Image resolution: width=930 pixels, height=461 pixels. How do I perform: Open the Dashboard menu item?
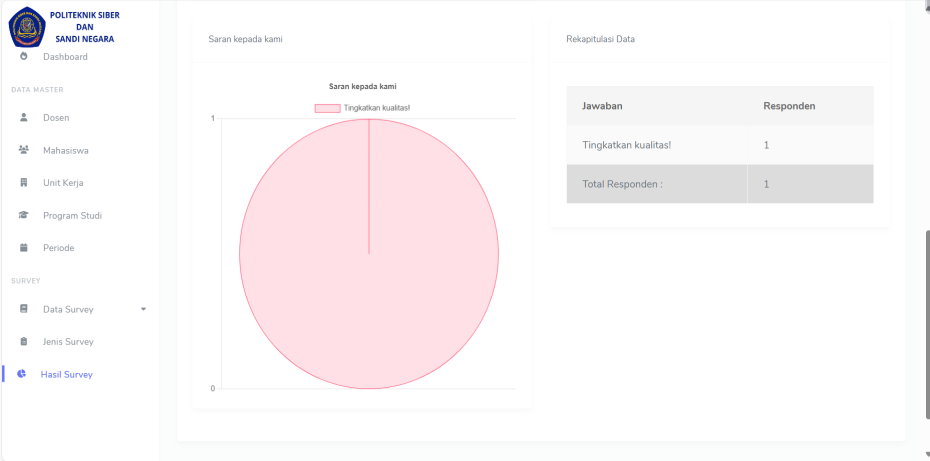[65, 57]
